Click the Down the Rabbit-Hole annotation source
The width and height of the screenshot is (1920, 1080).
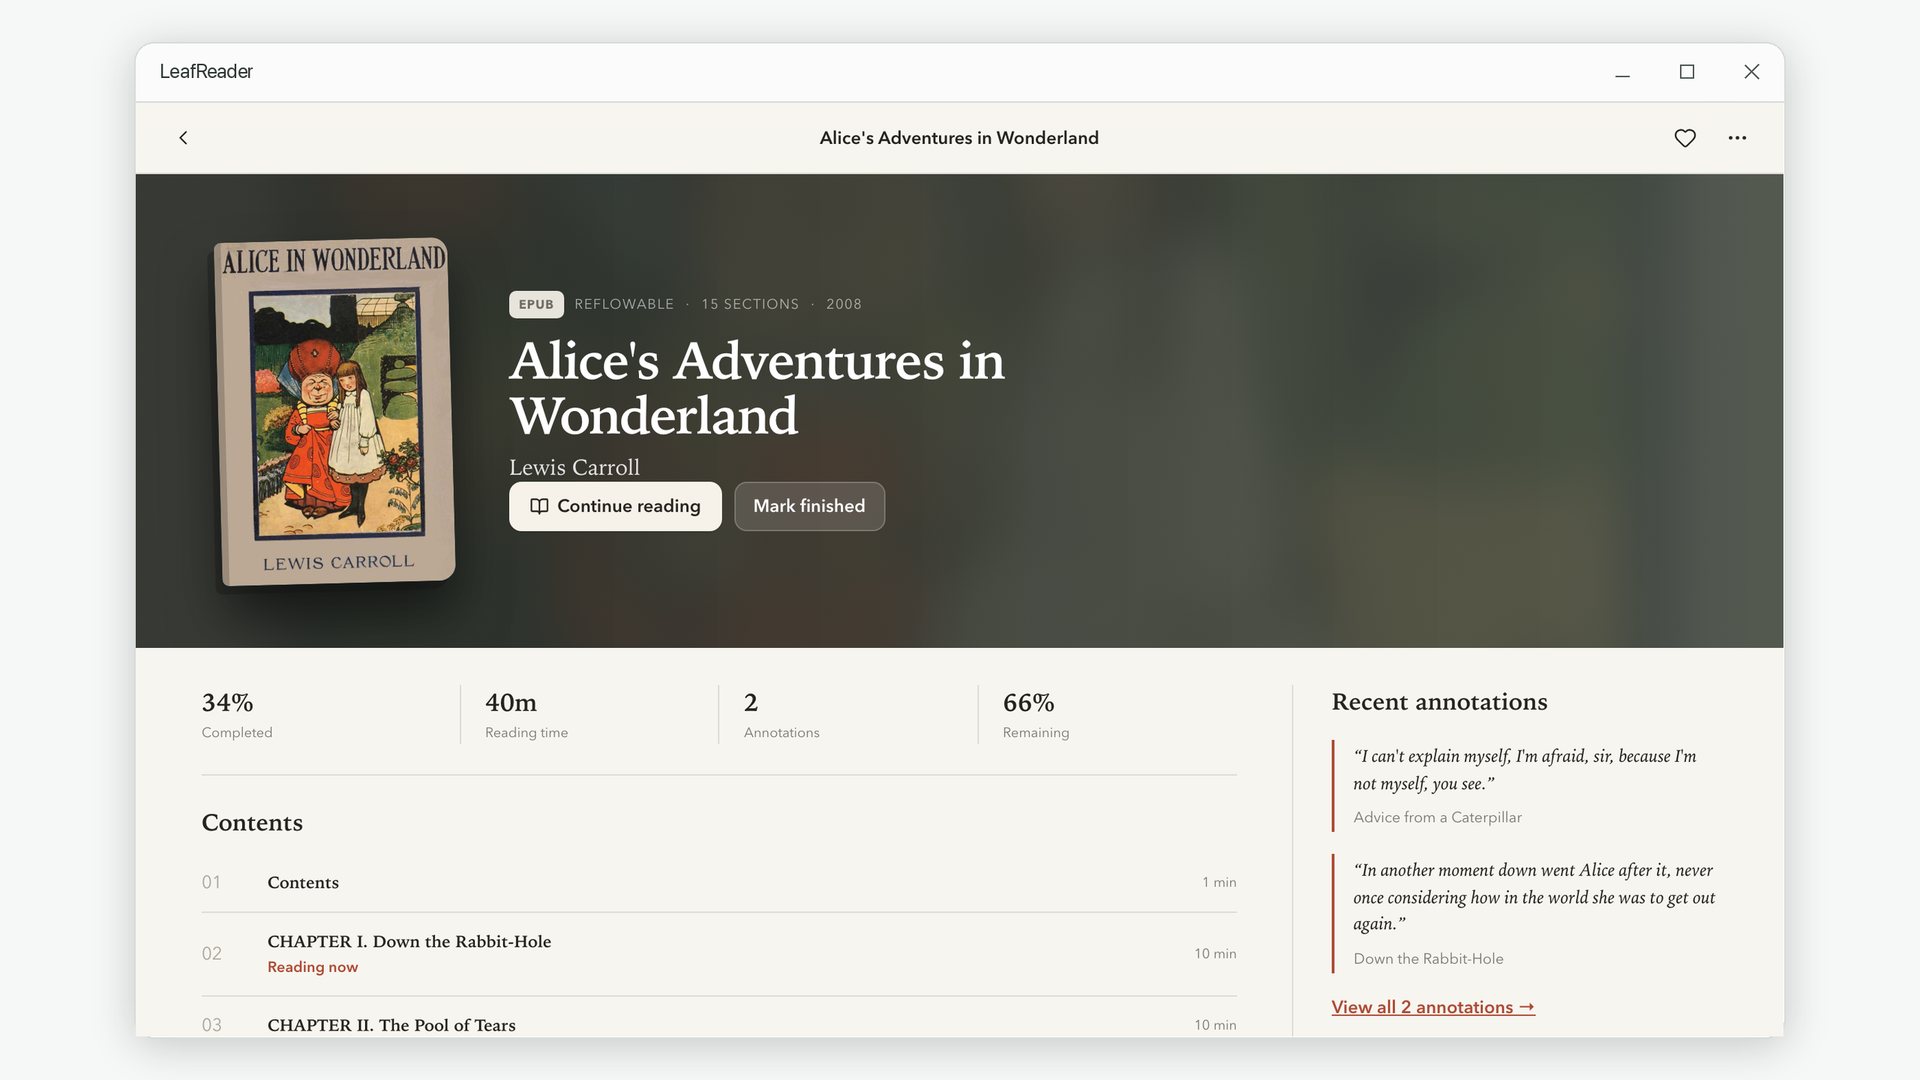click(1428, 959)
